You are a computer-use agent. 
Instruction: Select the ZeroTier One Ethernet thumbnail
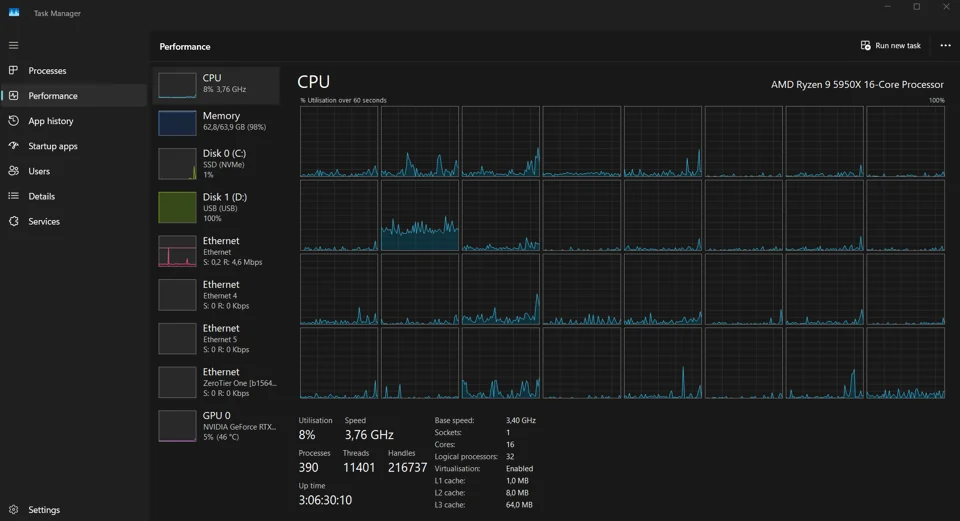177,382
